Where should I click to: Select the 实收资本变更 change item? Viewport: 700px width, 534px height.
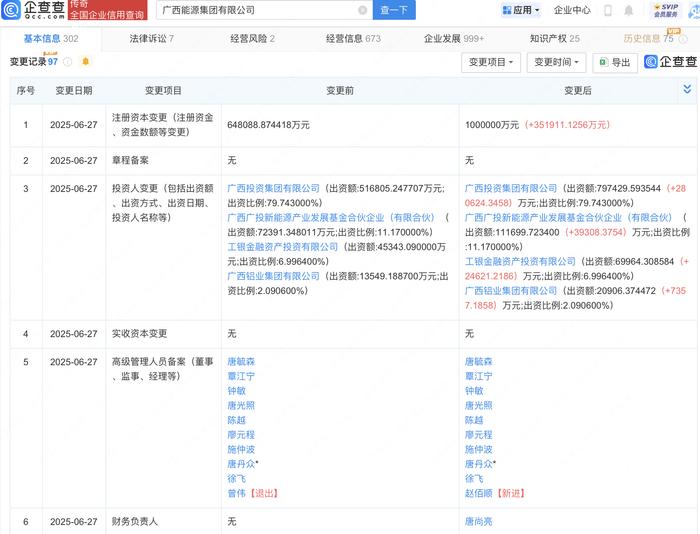point(139,334)
